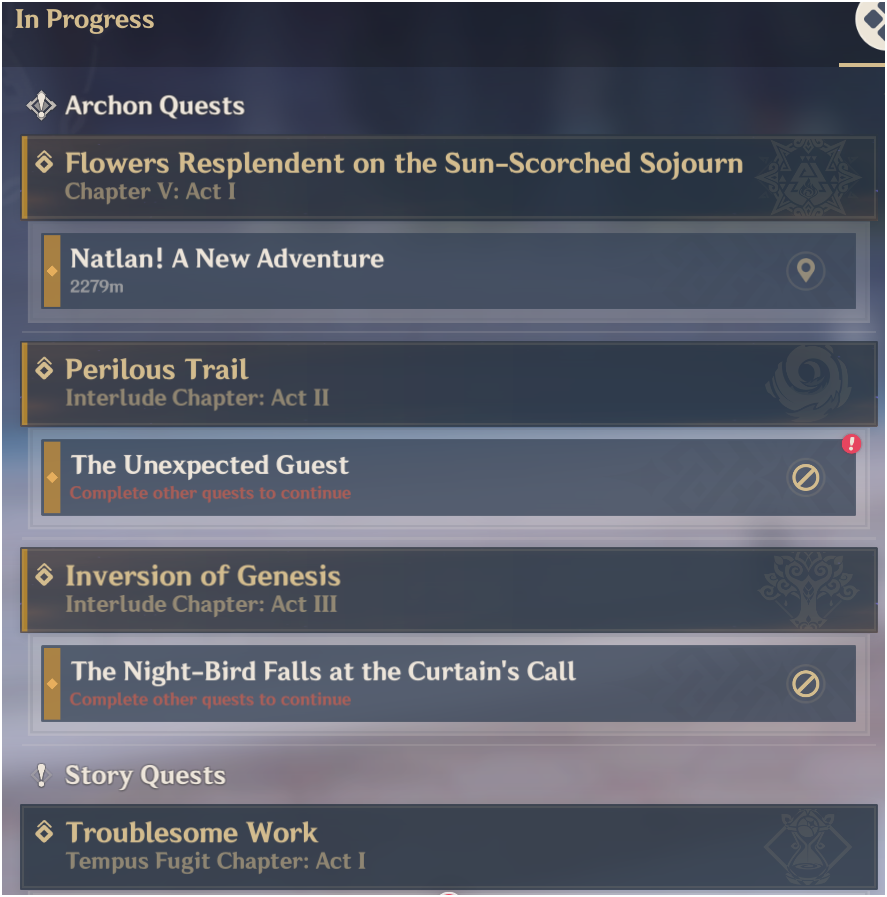
Task: Click blocked icon on Night-Bird Falls quest
Action: [x=805, y=684]
